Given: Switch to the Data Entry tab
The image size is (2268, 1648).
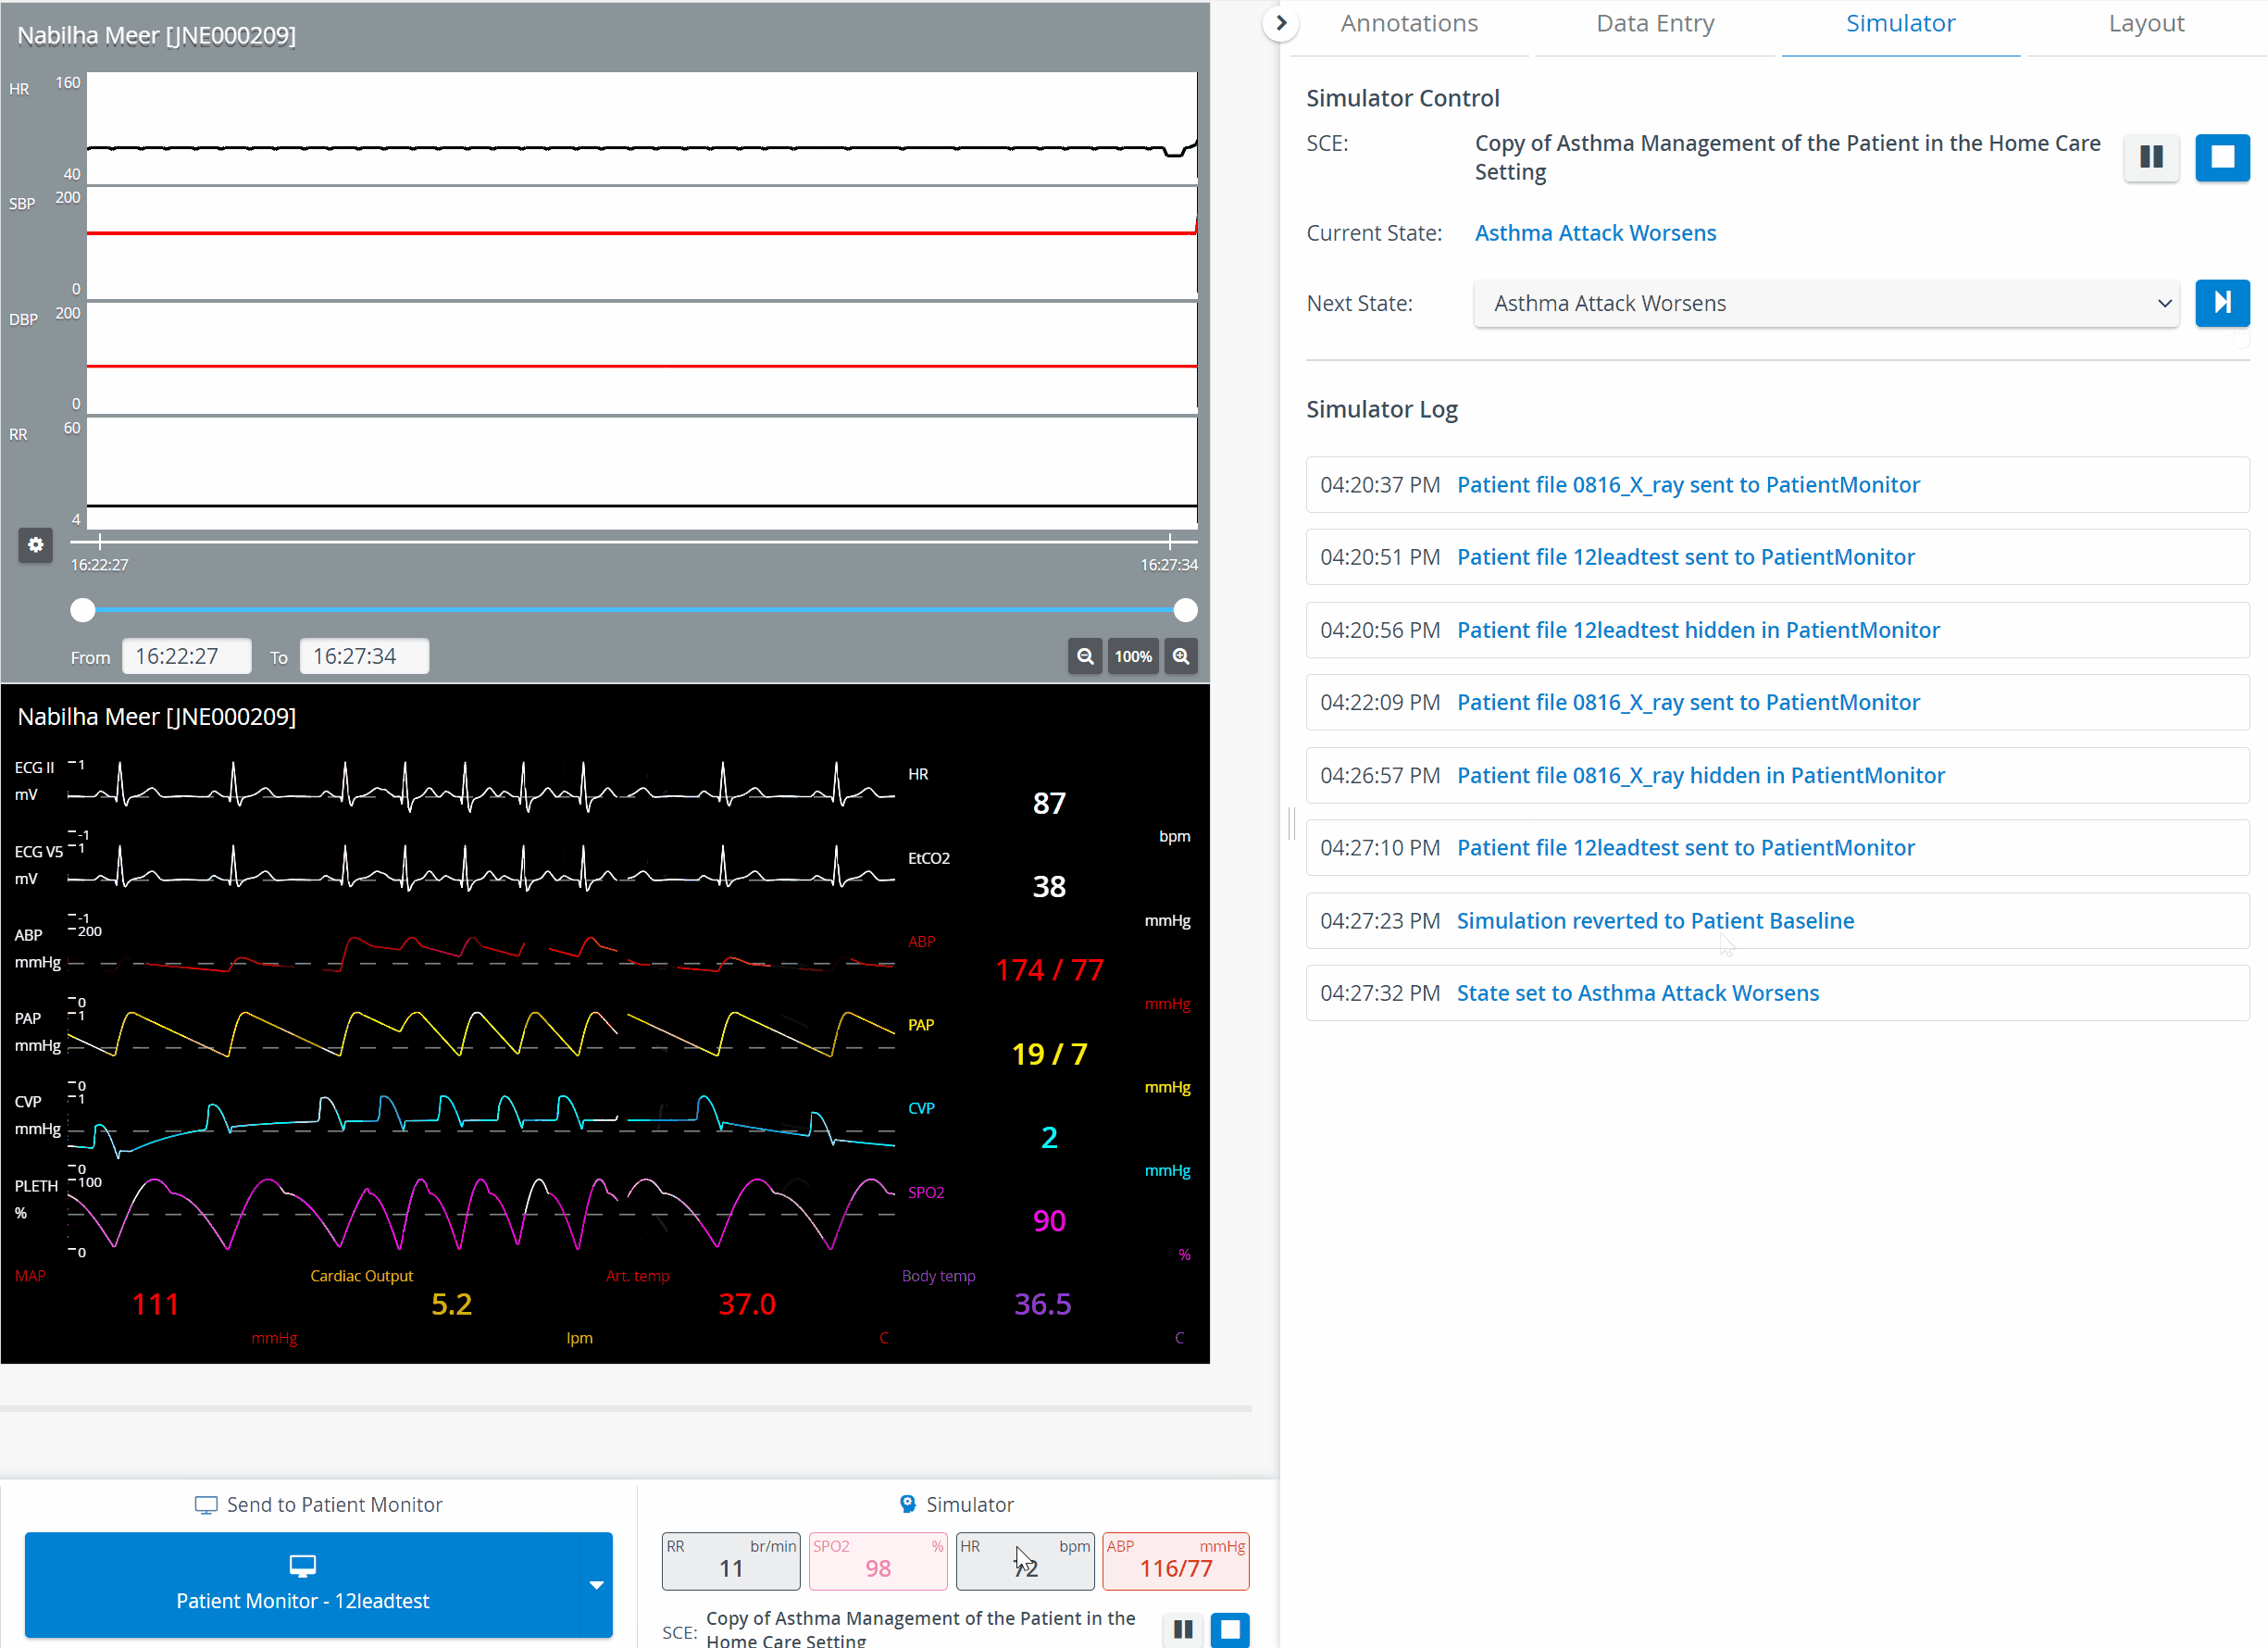Looking at the screenshot, I should (x=1655, y=23).
